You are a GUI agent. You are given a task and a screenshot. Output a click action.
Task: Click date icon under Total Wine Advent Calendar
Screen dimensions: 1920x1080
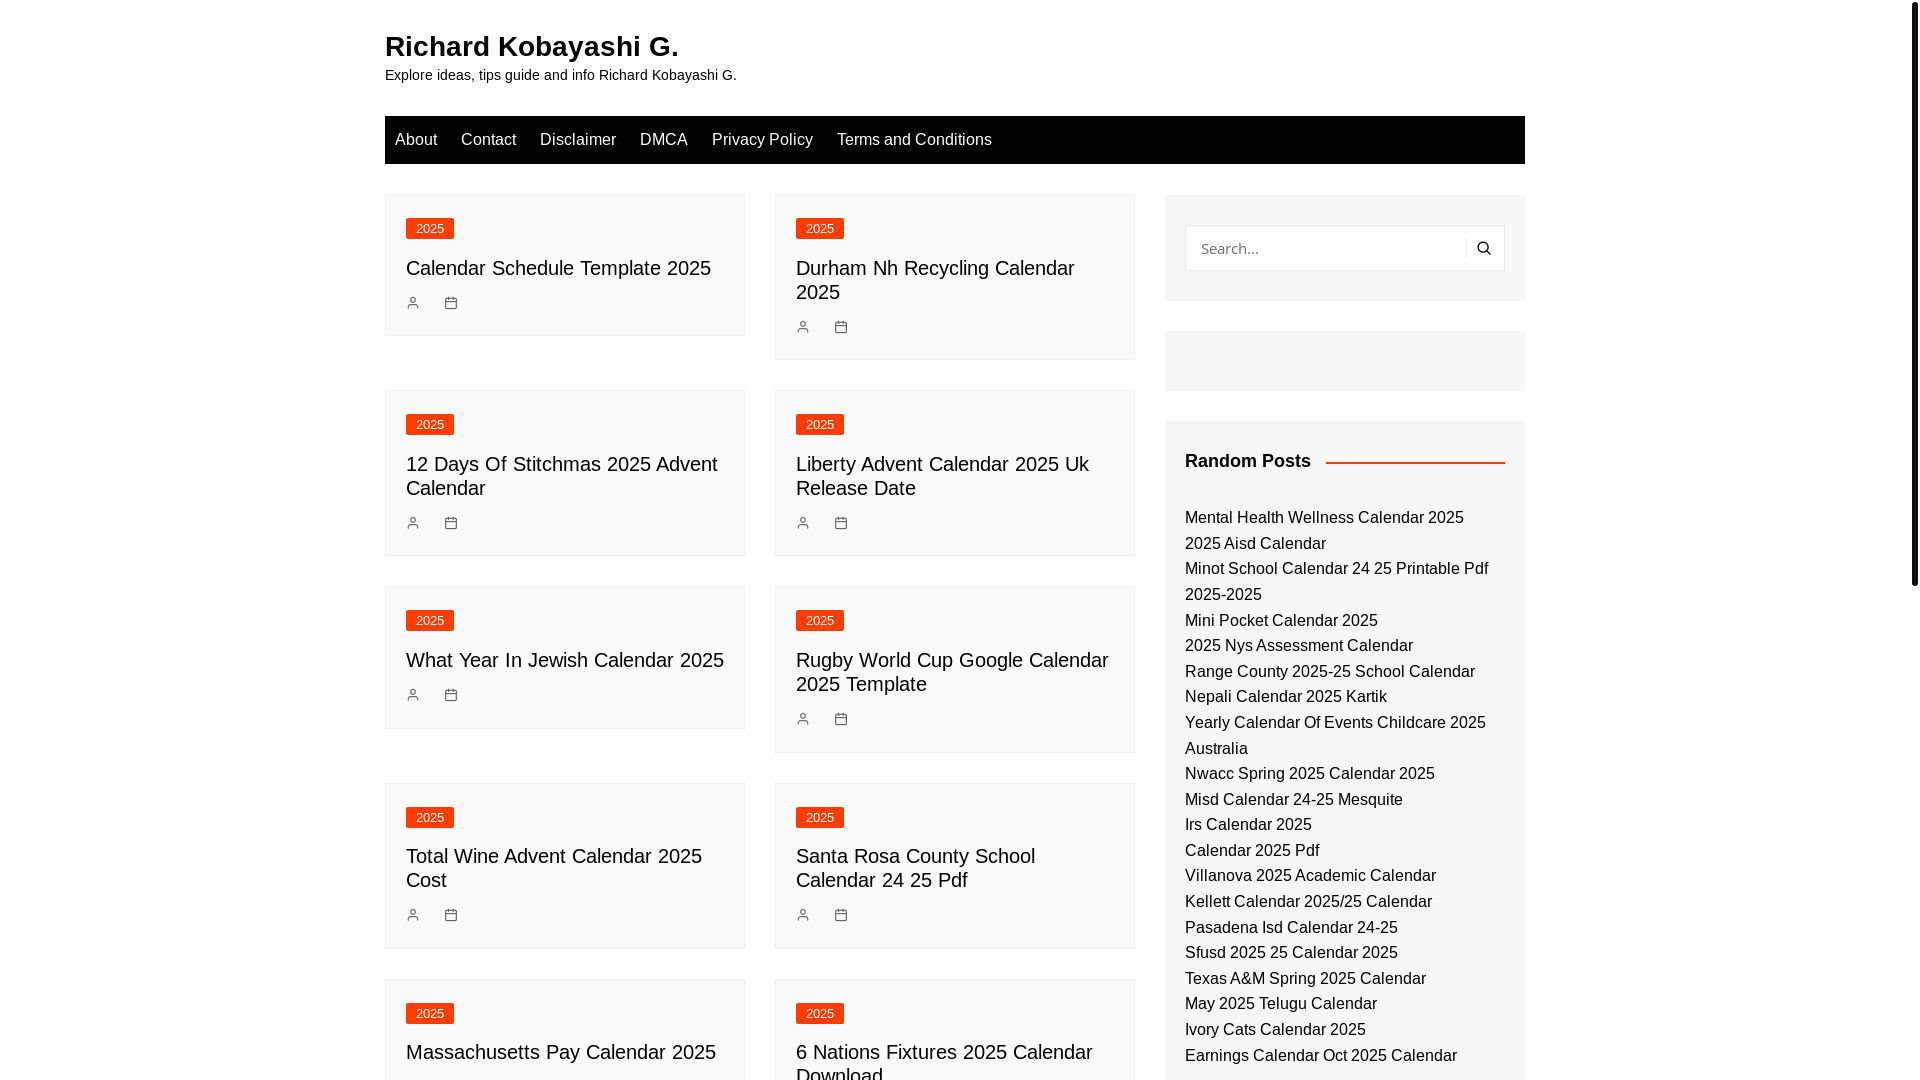pyautogui.click(x=451, y=915)
